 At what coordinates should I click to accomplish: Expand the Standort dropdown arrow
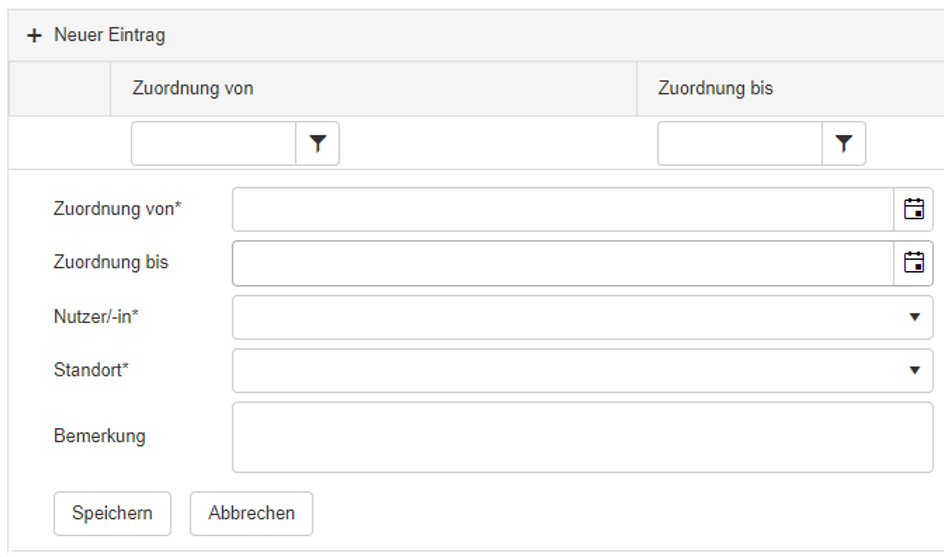click(914, 370)
